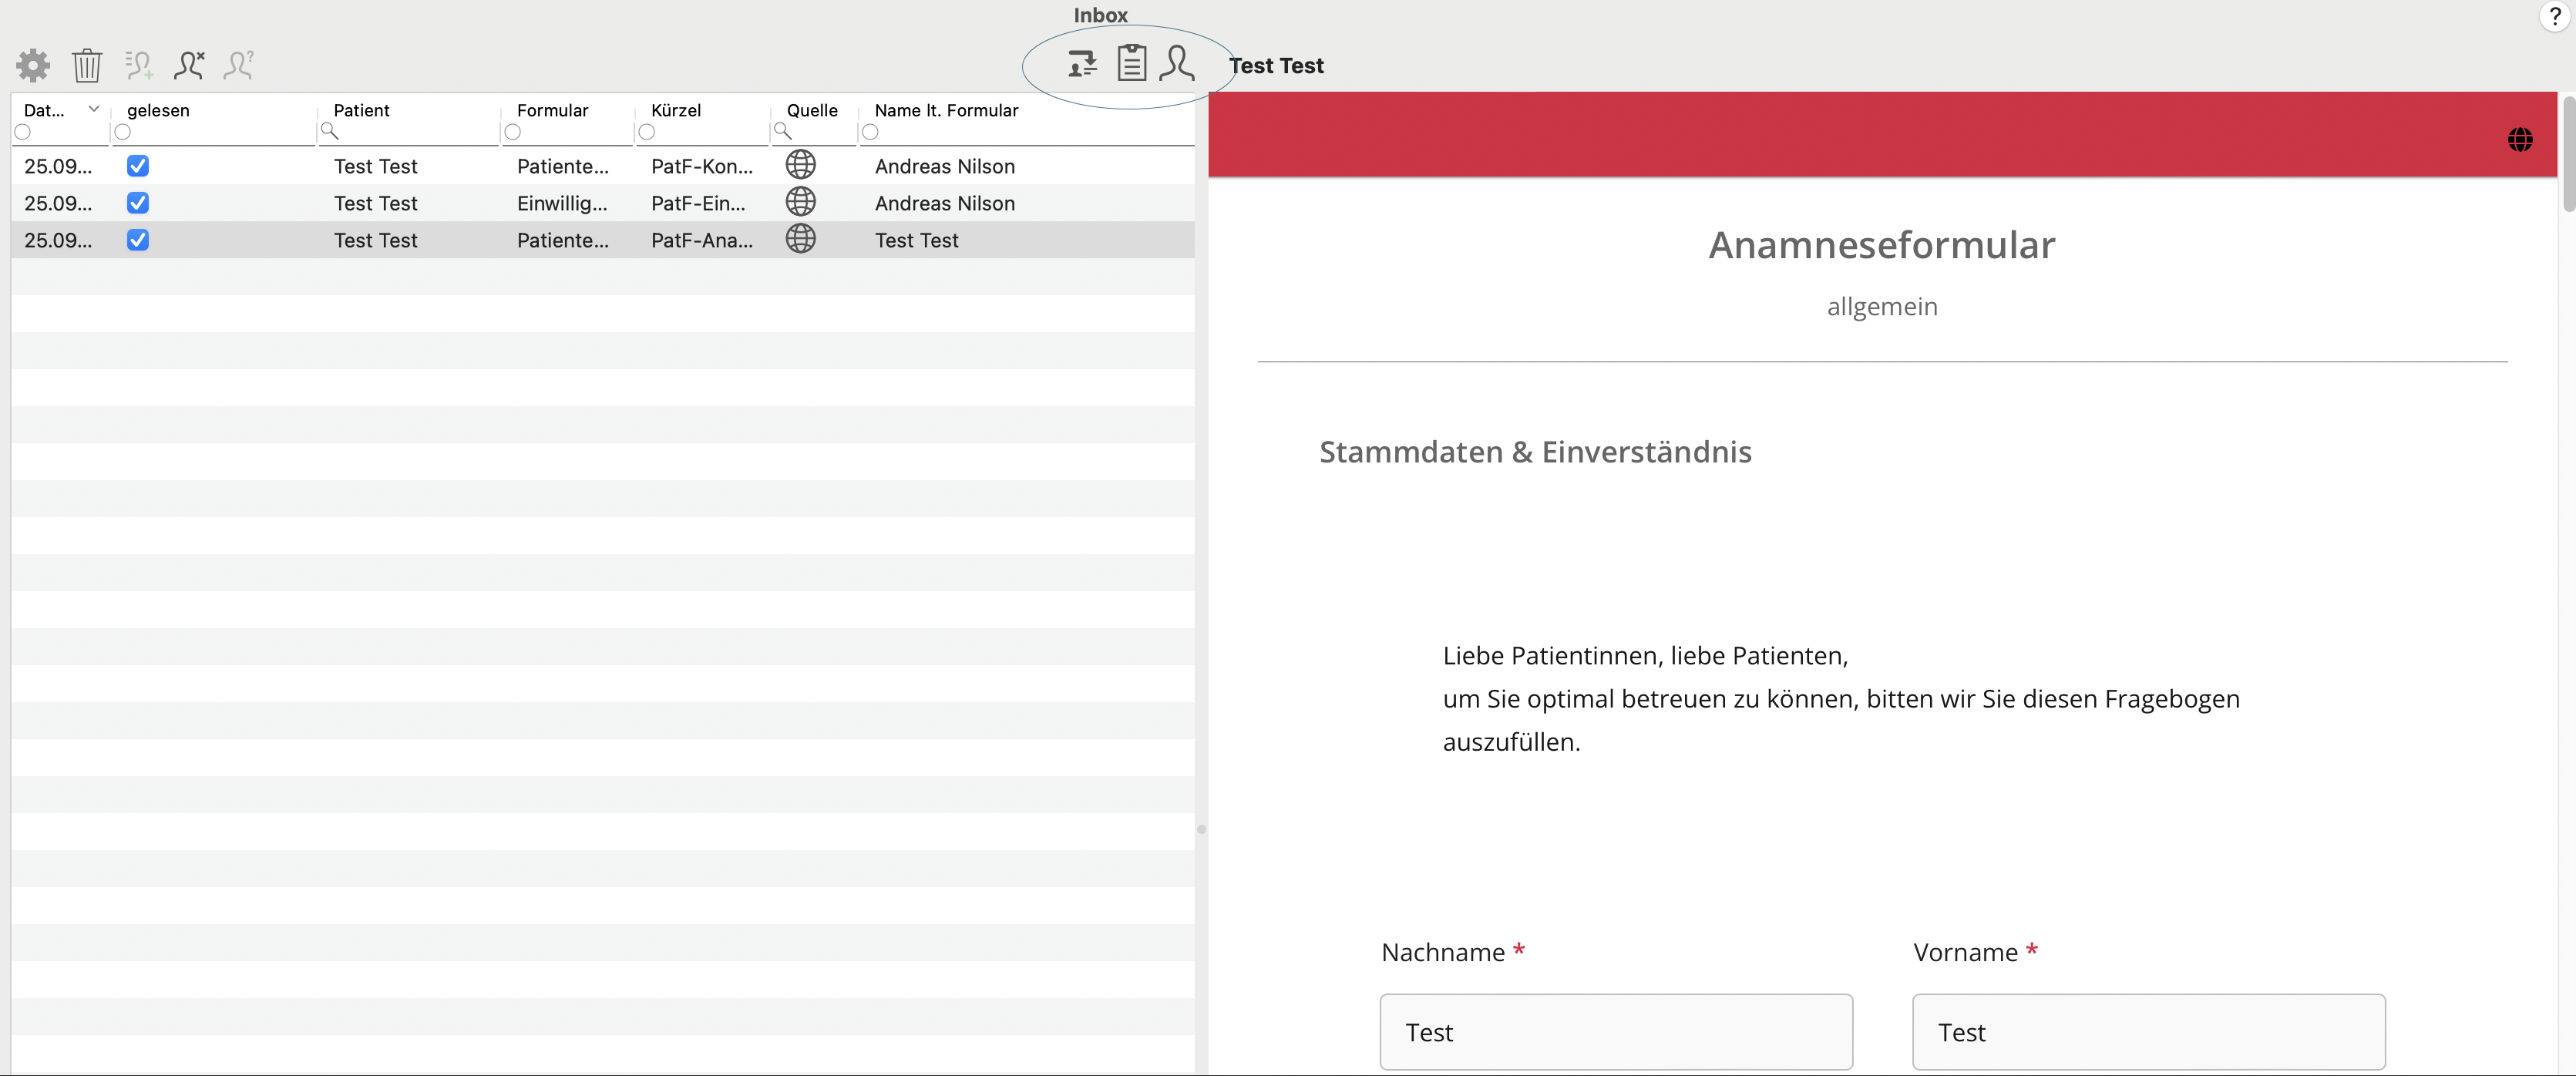The image size is (2576, 1076).
Task: Click the remove patient assignment icon
Action: 189,65
